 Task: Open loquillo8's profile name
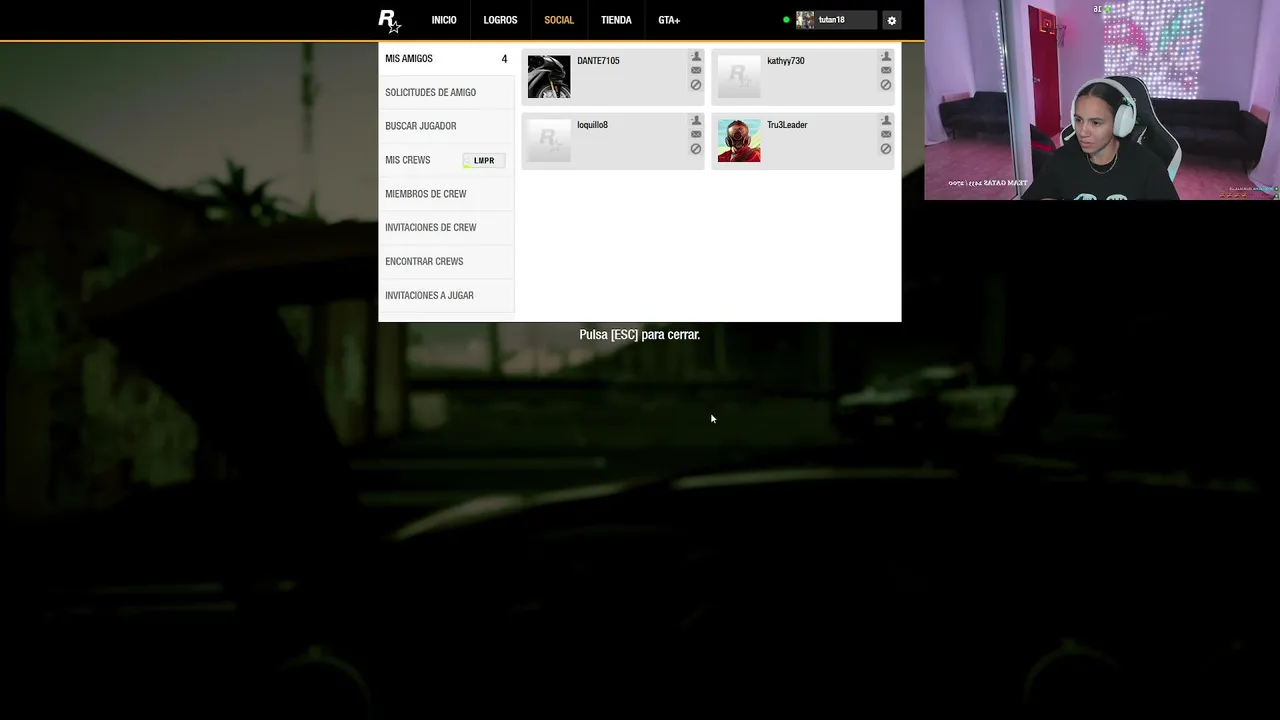click(592, 125)
